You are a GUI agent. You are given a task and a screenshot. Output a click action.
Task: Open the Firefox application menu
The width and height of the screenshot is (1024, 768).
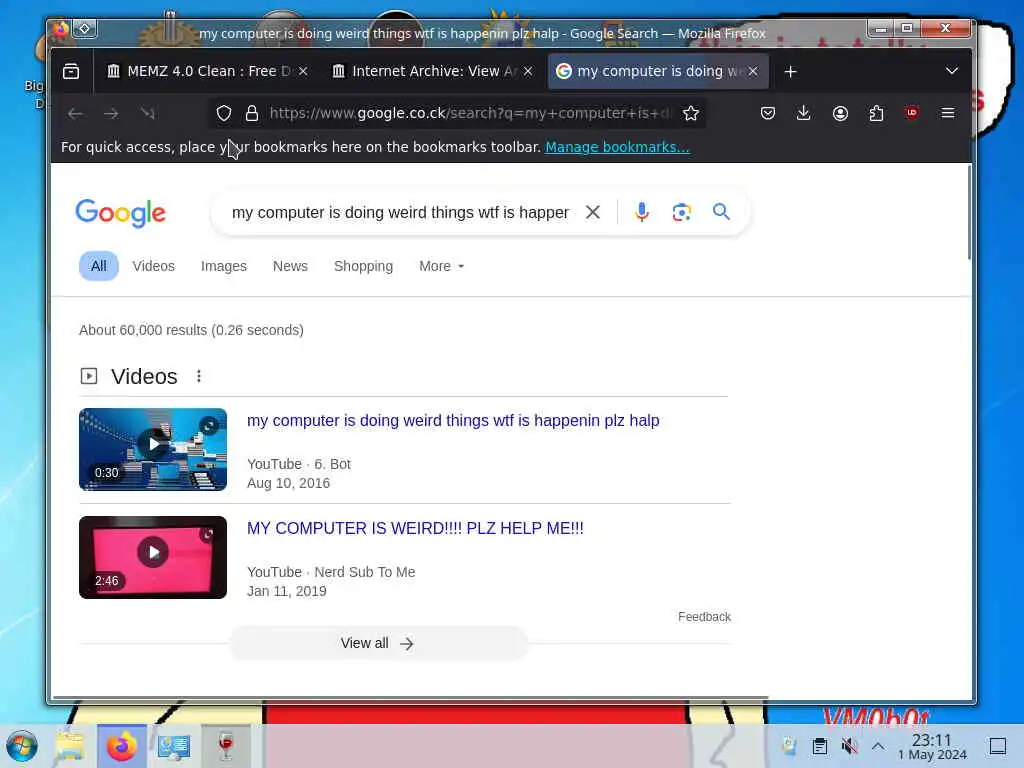click(x=948, y=114)
